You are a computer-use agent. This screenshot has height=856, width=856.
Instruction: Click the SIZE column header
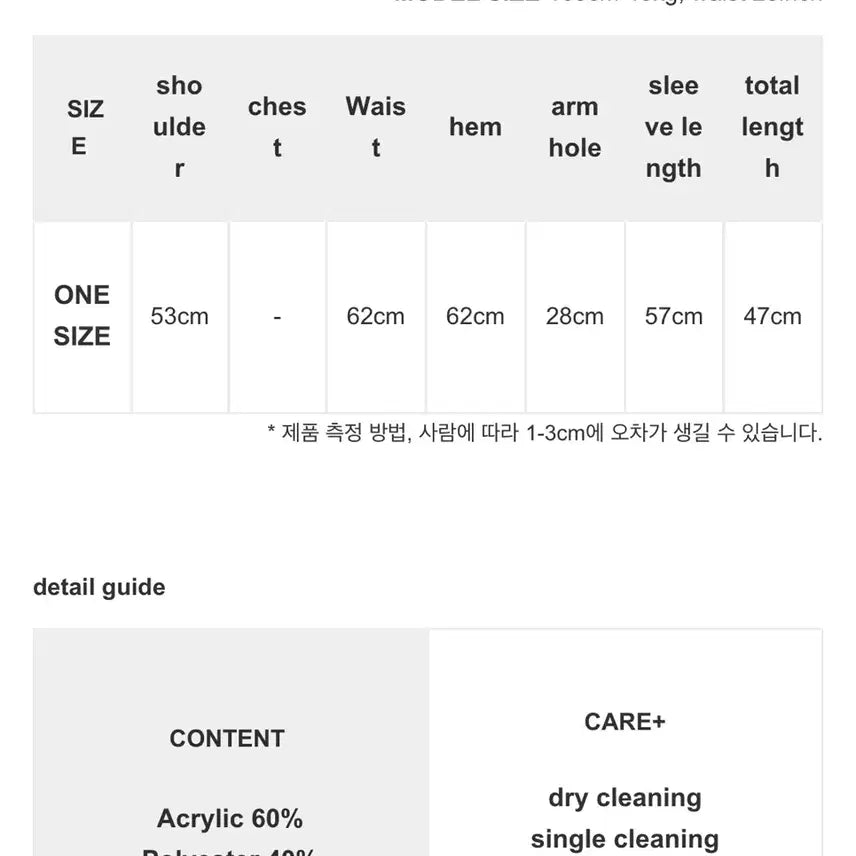[x=82, y=128]
